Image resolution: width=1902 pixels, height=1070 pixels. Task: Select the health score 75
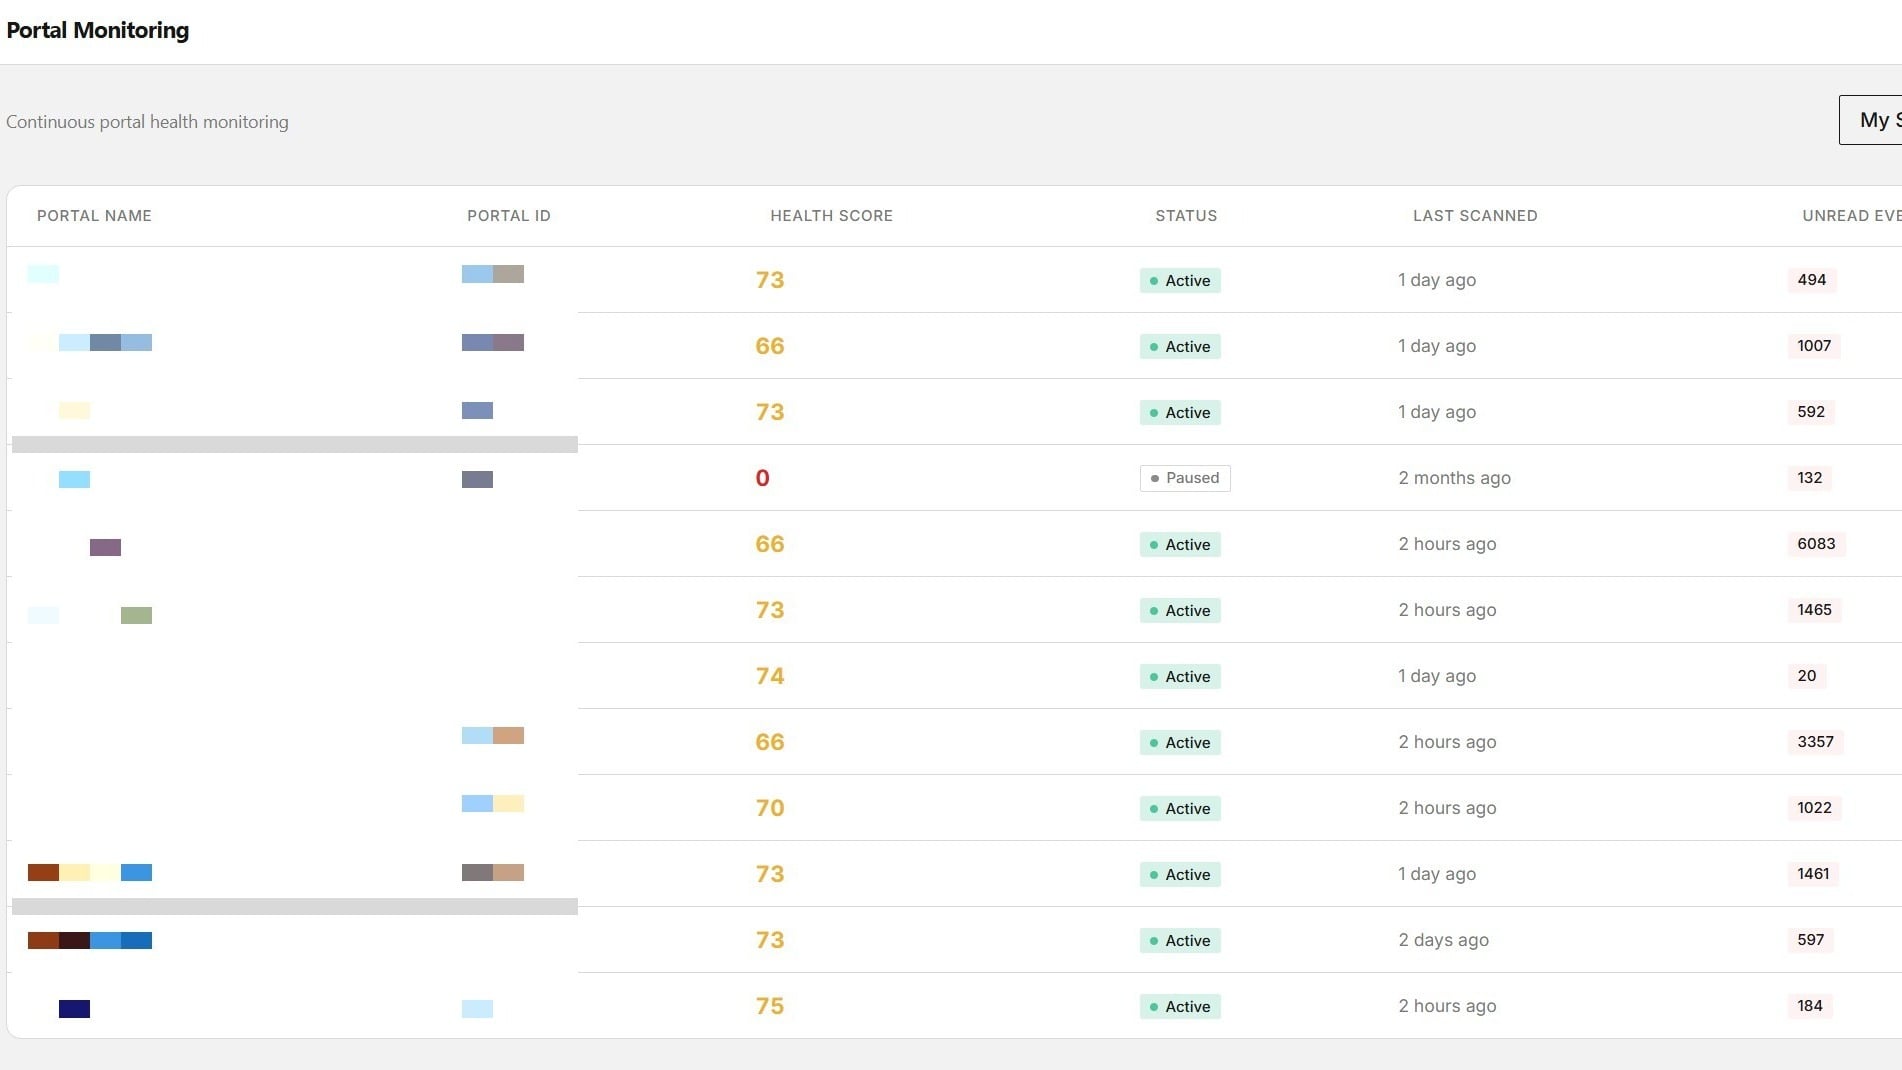[770, 1006]
